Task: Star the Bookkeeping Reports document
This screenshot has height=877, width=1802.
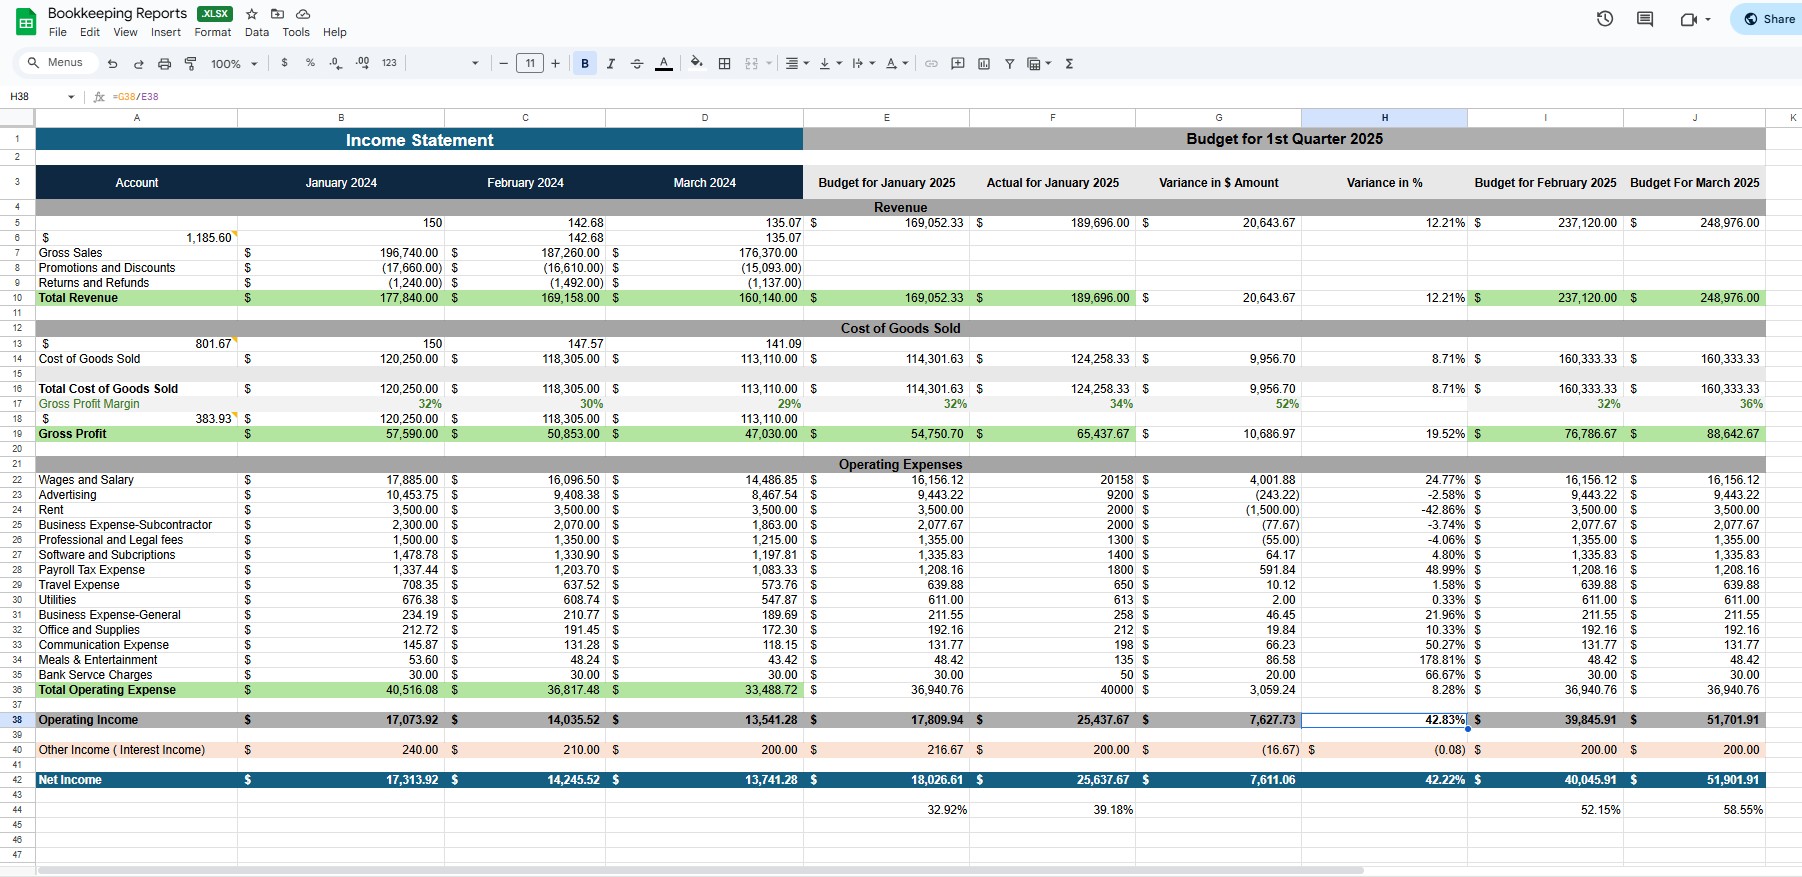Action: click(x=252, y=14)
